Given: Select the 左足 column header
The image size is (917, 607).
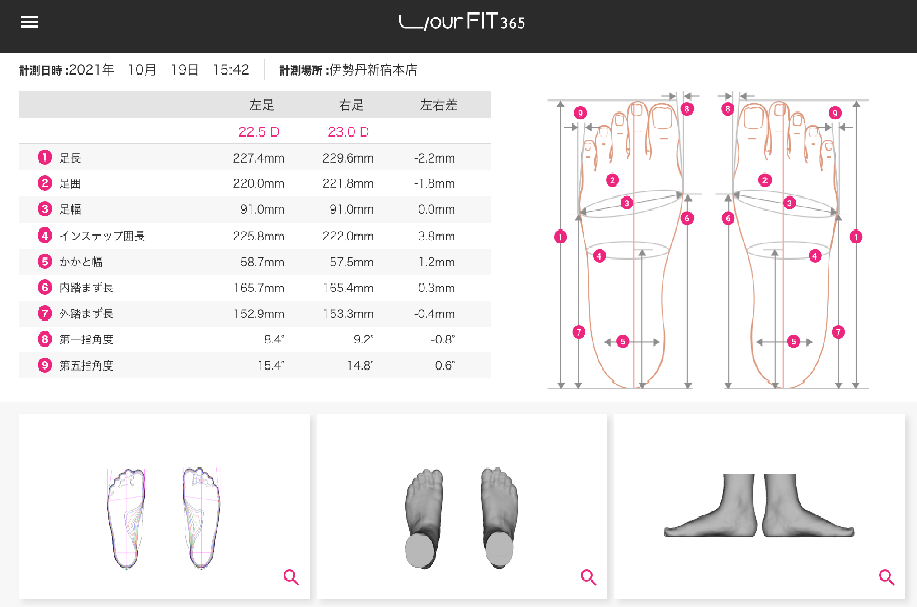Looking at the screenshot, I should point(261,105).
